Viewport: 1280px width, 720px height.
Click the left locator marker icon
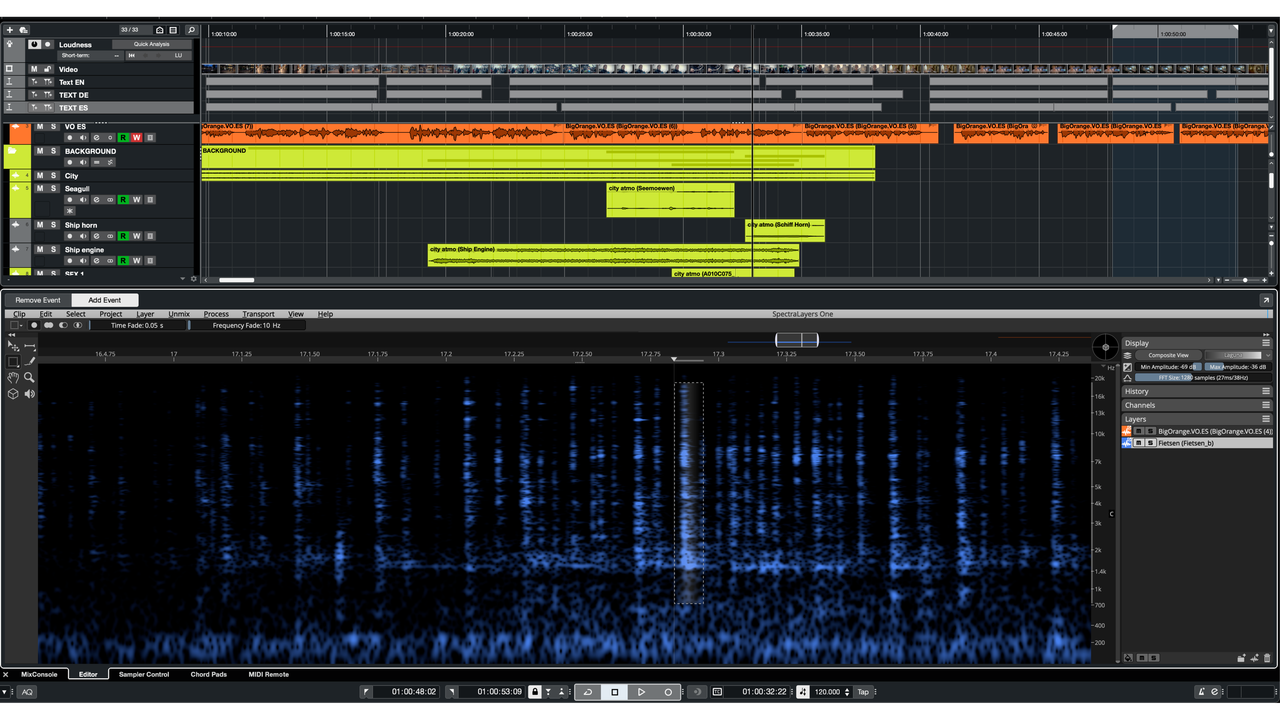pos(367,692)
